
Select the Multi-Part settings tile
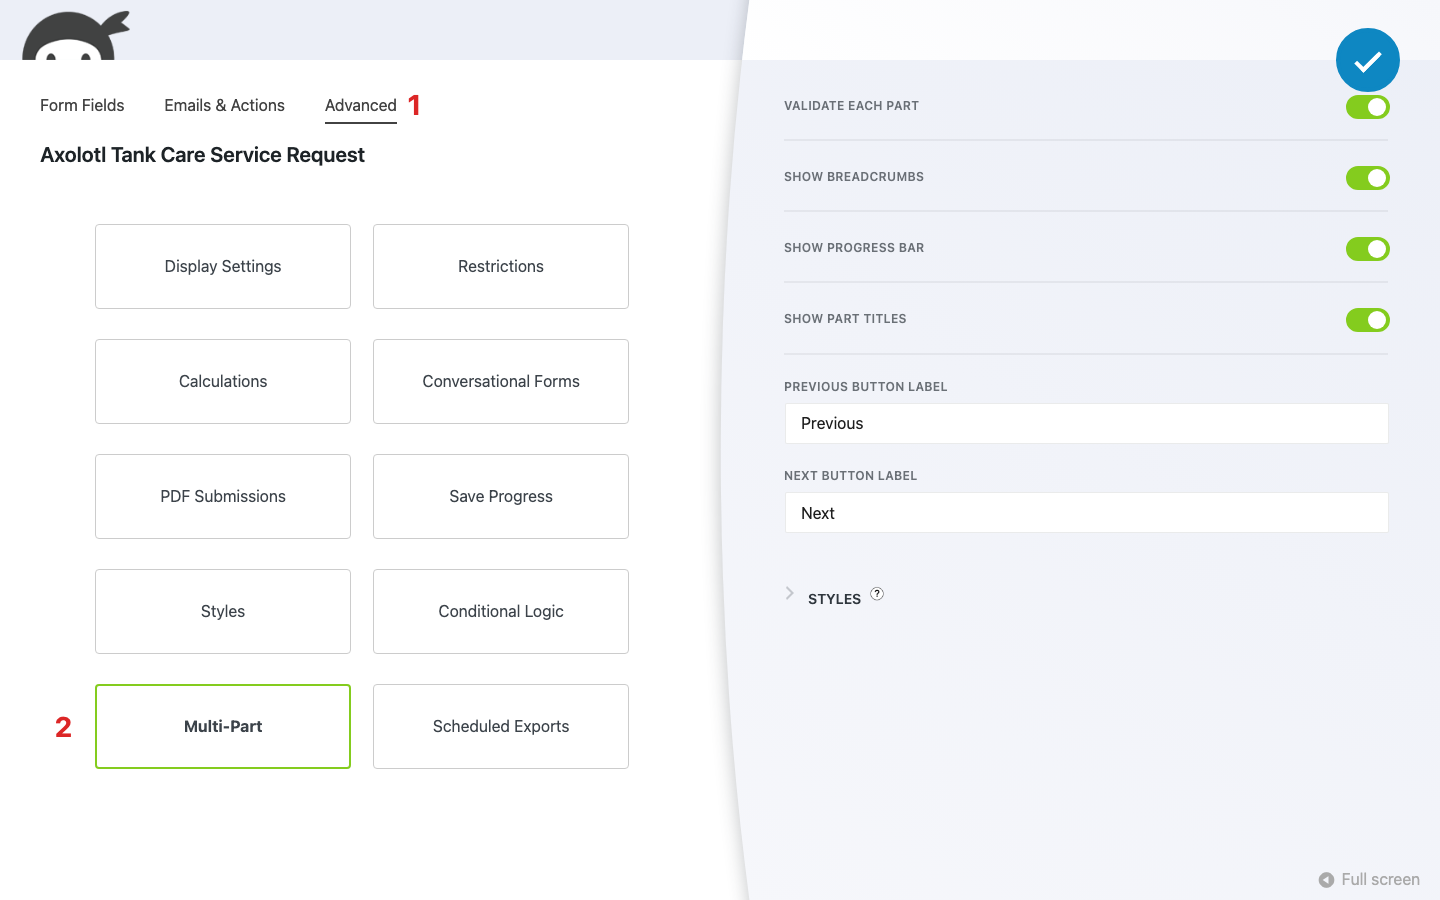(223, 727)
